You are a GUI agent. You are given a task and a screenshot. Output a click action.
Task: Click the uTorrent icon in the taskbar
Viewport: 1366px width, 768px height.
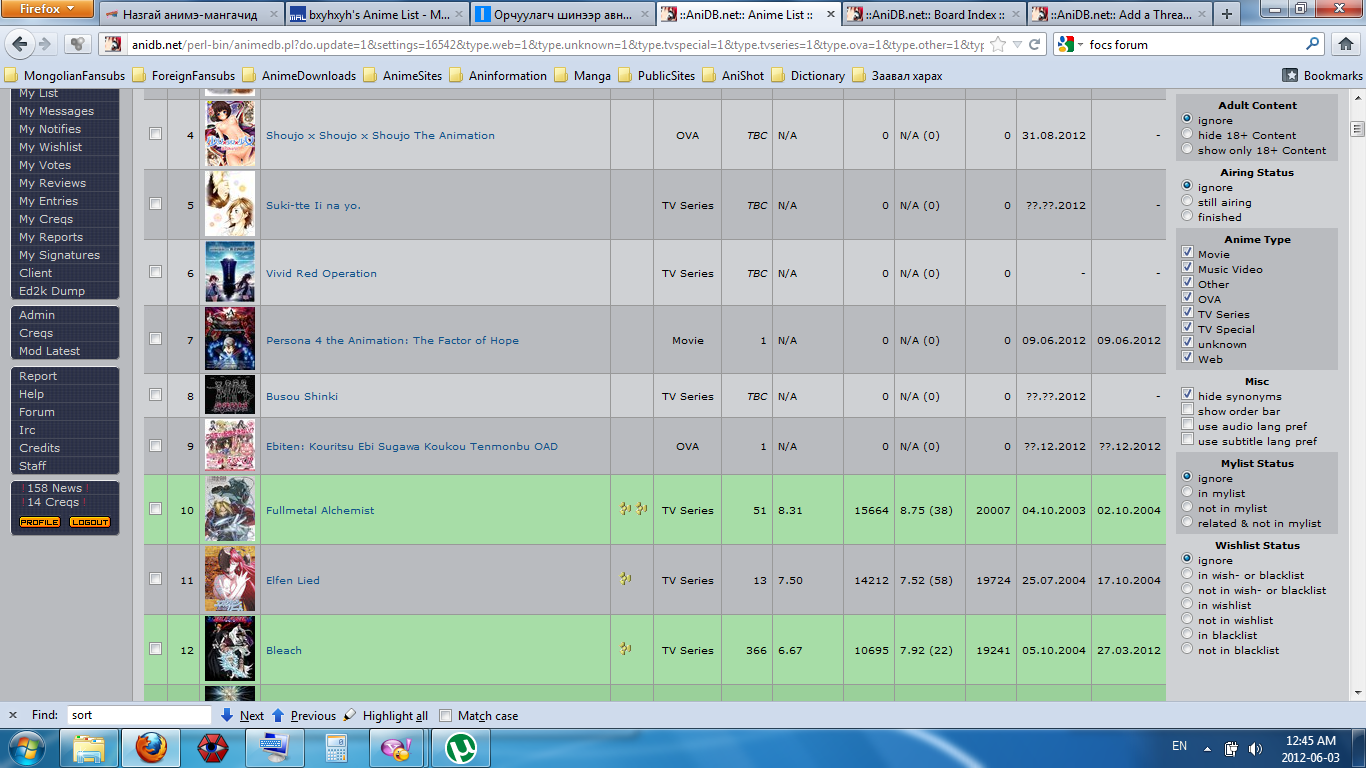pos(460,747)
